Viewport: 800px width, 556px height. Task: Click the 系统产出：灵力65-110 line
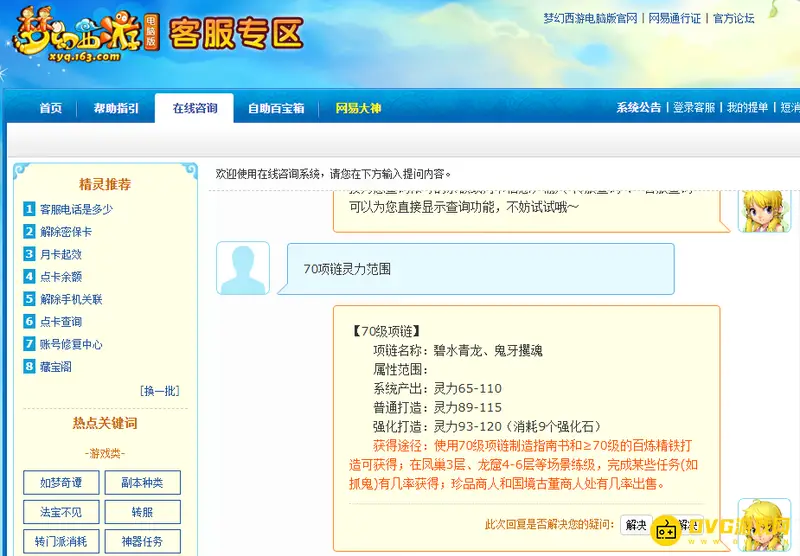point(437,389)
